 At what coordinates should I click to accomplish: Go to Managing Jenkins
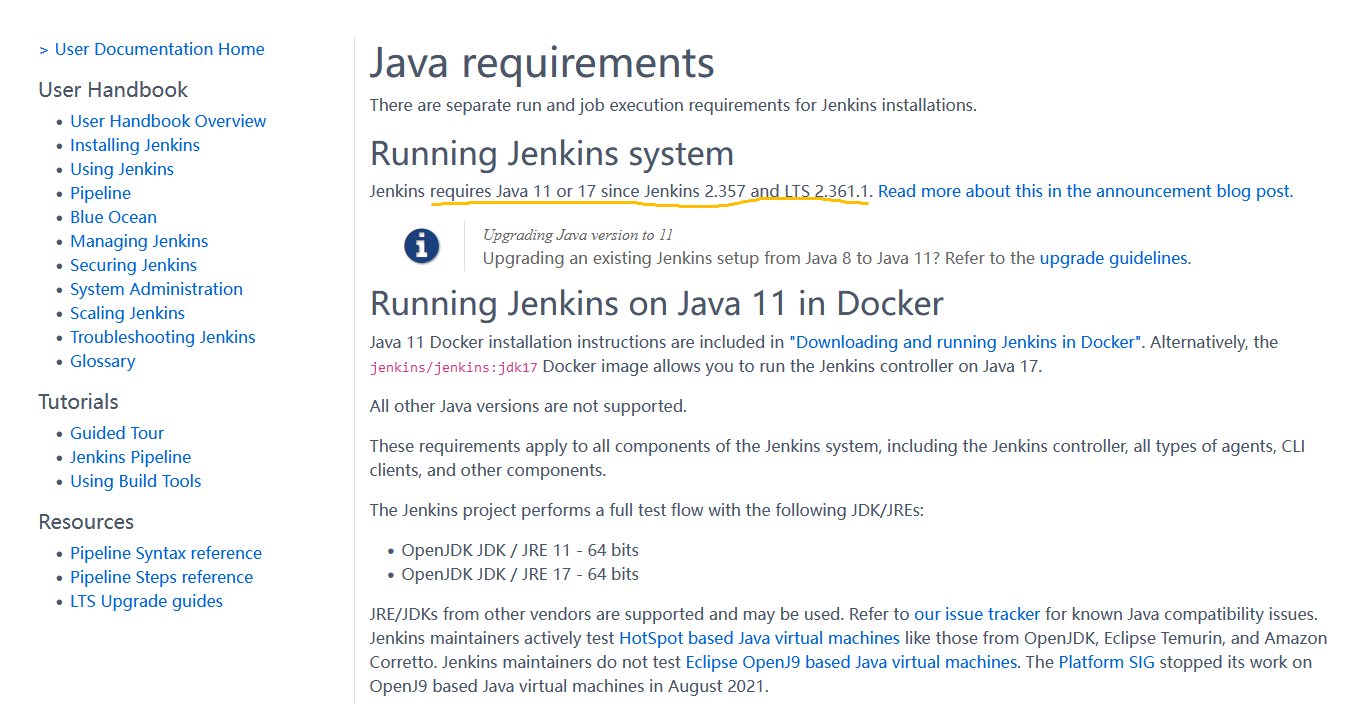139,241
